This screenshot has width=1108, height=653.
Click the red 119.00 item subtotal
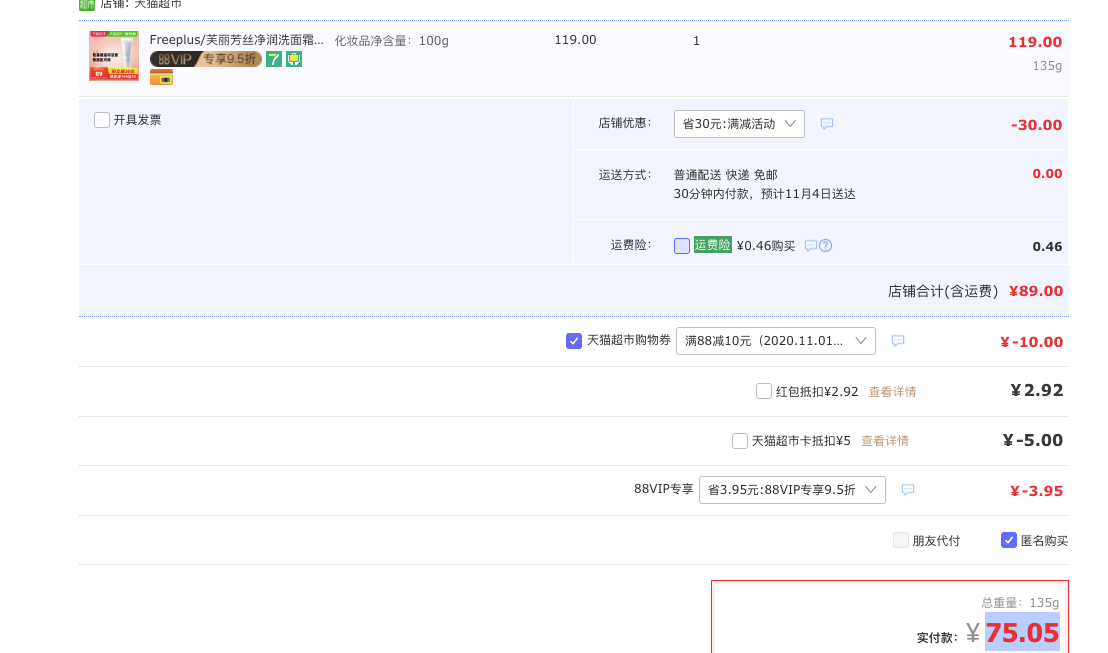coord(1035,42)
